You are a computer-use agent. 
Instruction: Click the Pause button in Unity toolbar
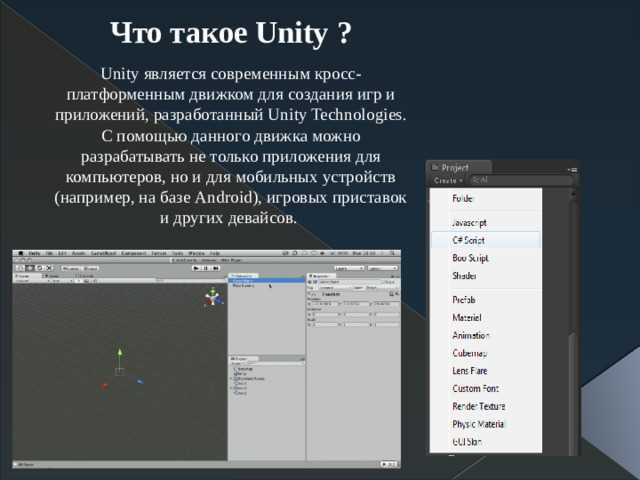206,268
